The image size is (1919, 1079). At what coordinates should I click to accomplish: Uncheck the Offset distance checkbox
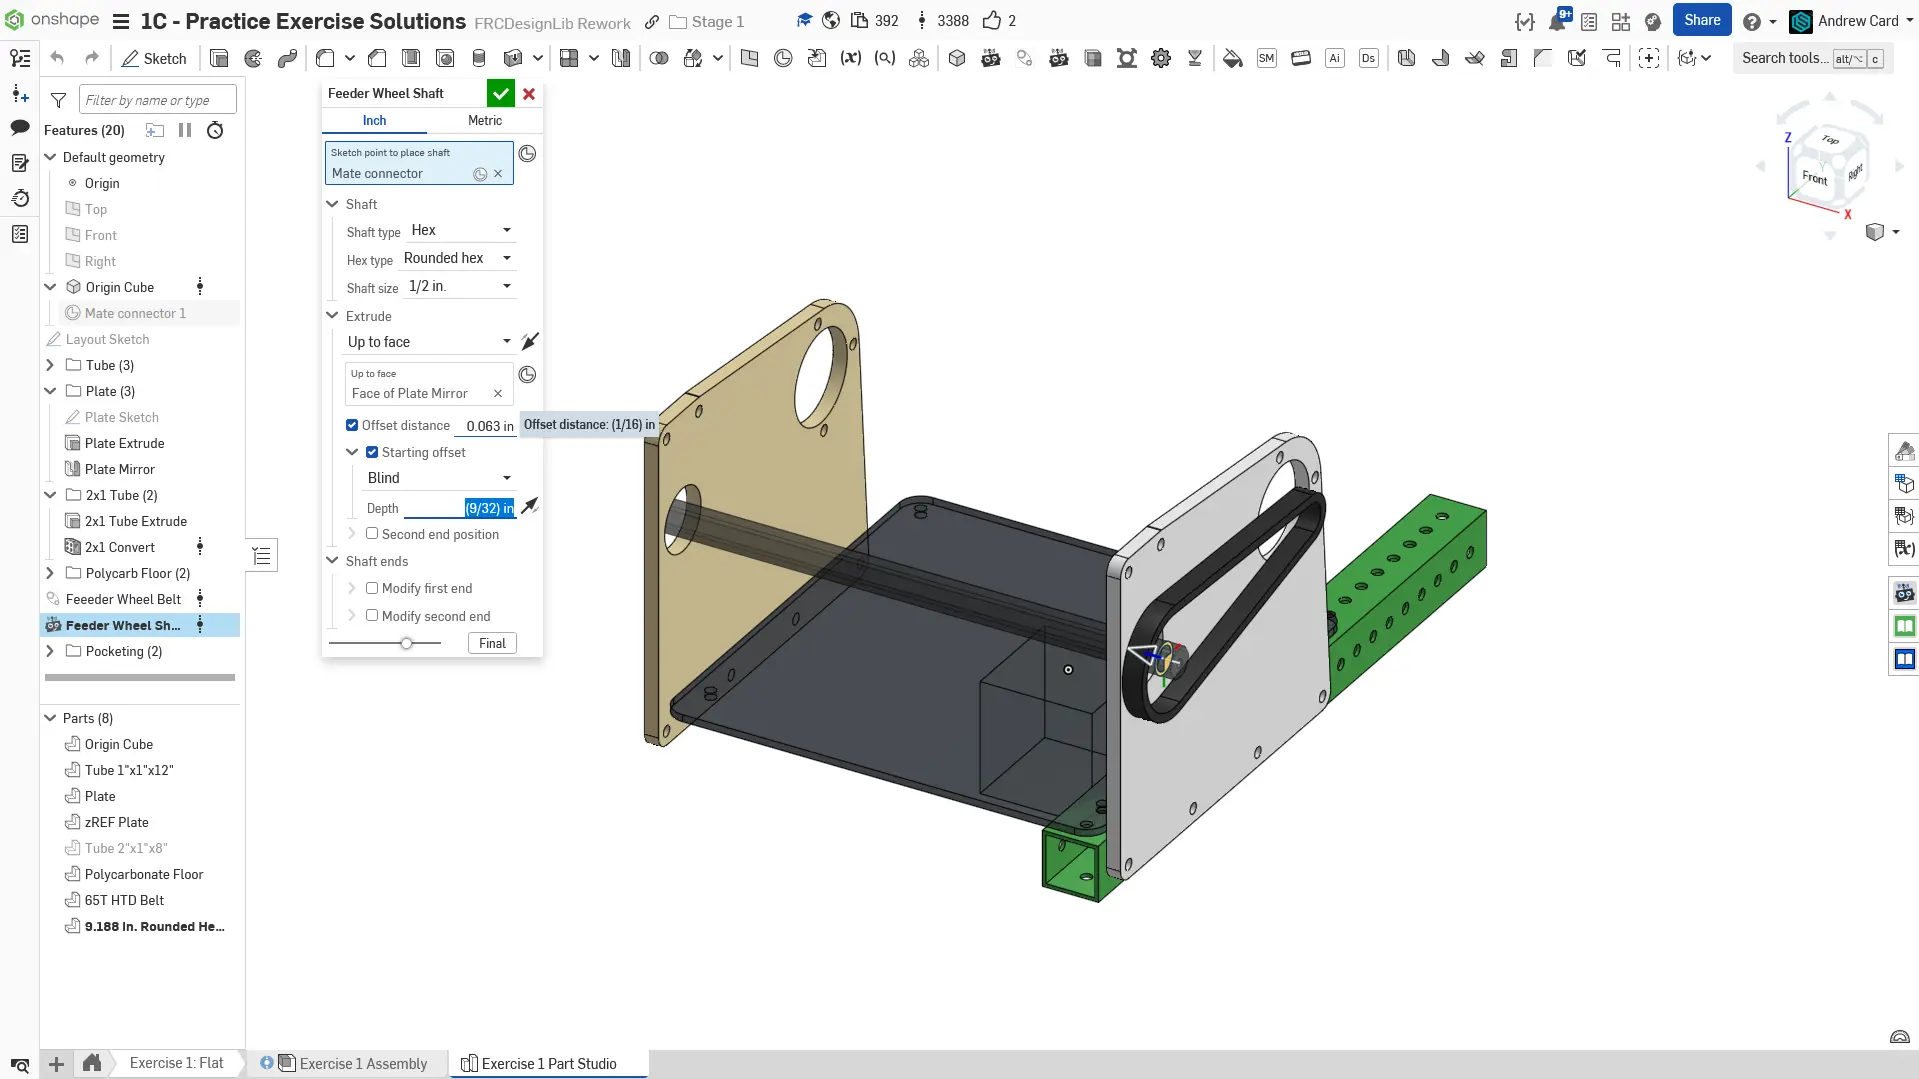point(352,425)
